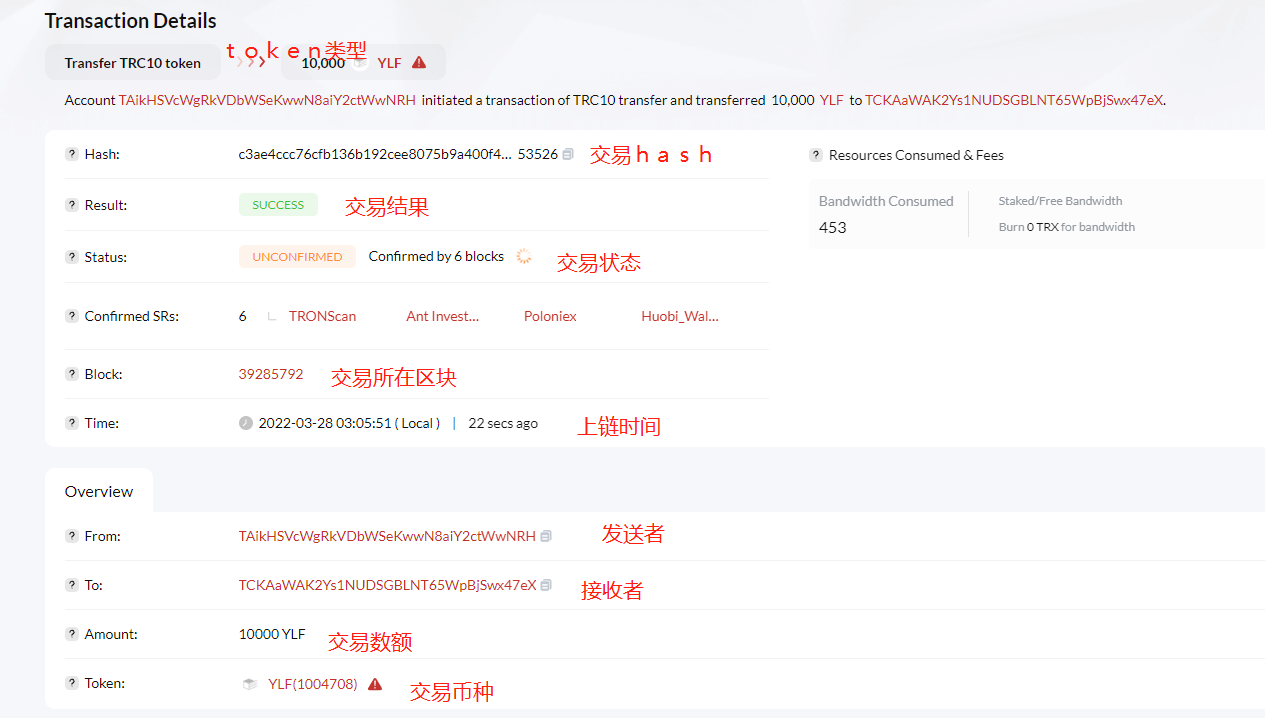Click the question mark icon beside Status
Screen dimensions: 1265x718
pyautogui.click(x=71, y=257)
